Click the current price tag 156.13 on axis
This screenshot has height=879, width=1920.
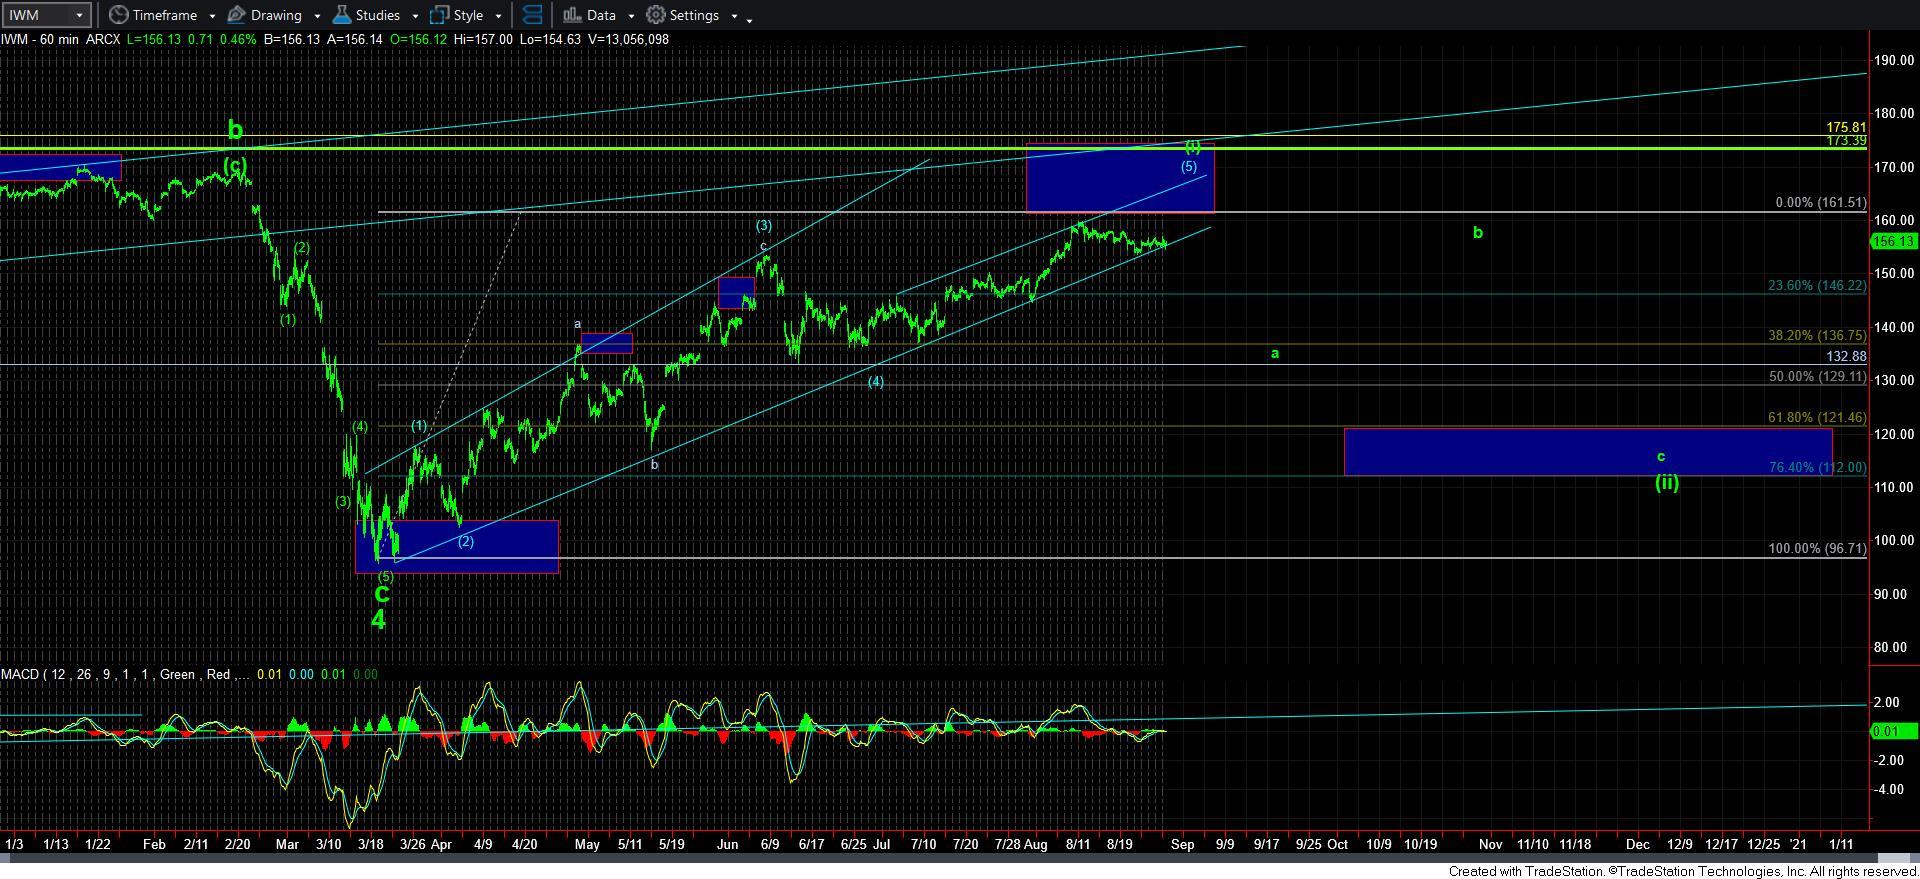tap(1893, 242)
